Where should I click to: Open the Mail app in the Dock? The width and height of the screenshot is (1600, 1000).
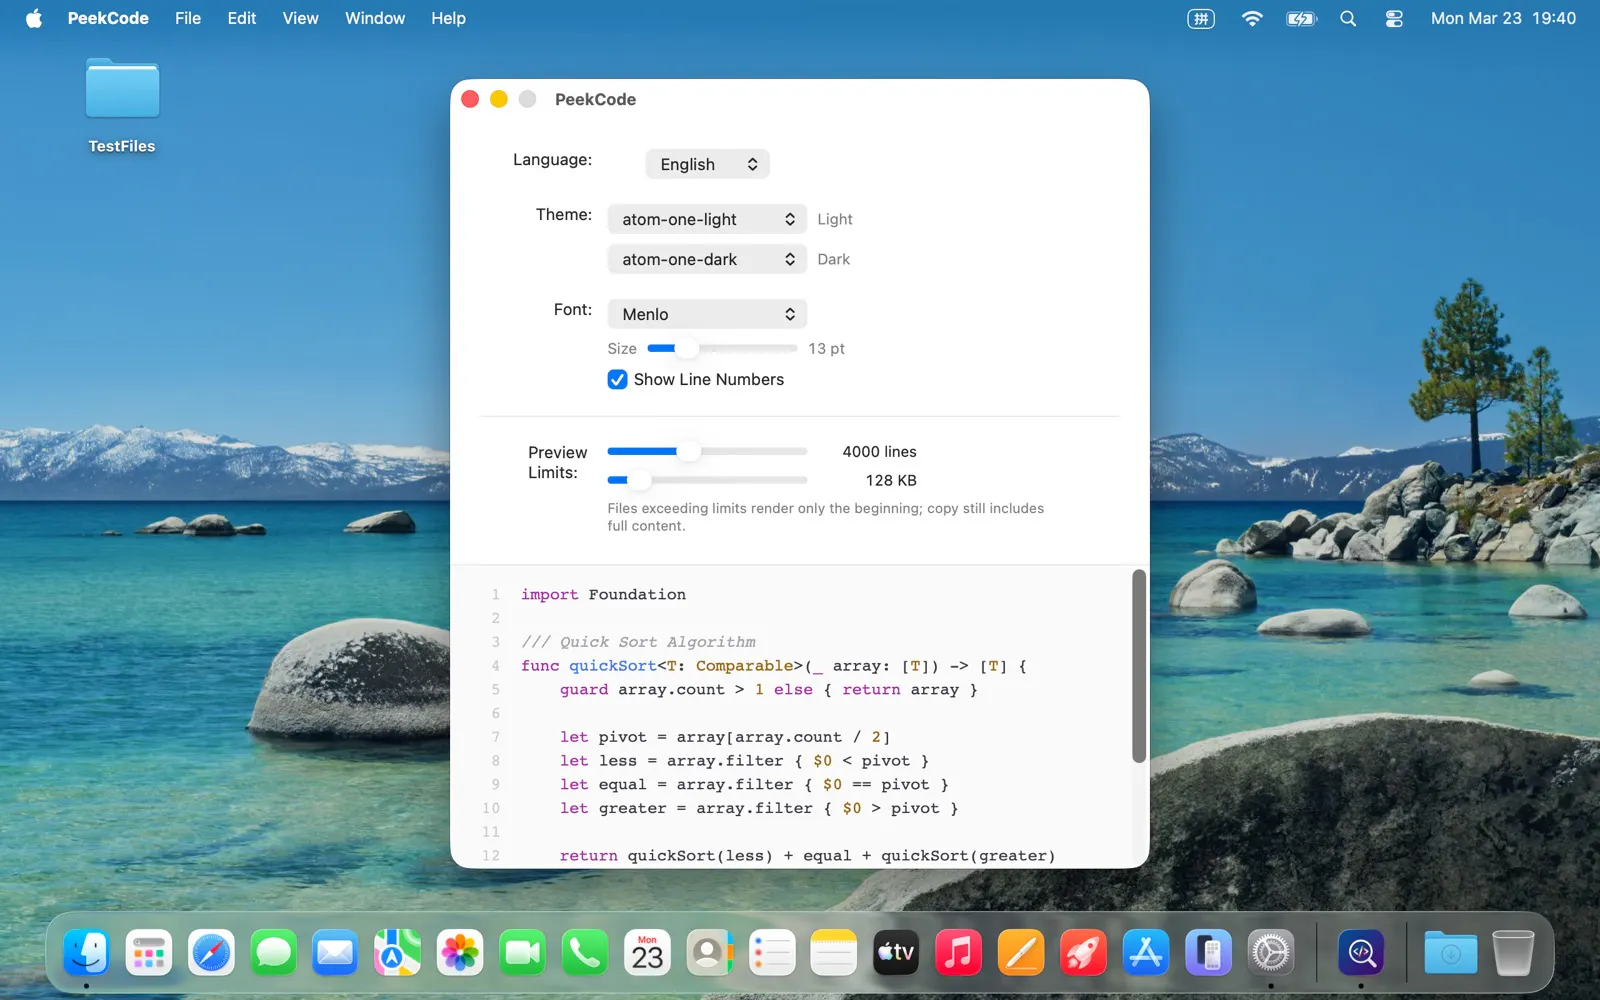335,953
